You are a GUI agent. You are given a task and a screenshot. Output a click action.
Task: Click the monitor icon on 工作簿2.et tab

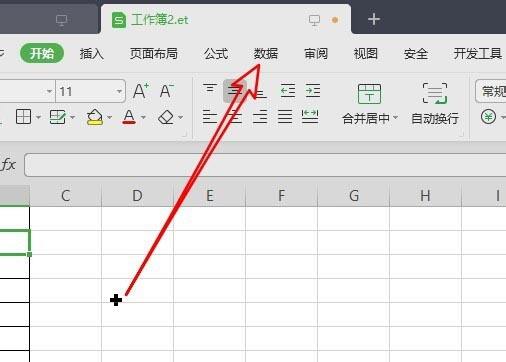pos(314,20)
